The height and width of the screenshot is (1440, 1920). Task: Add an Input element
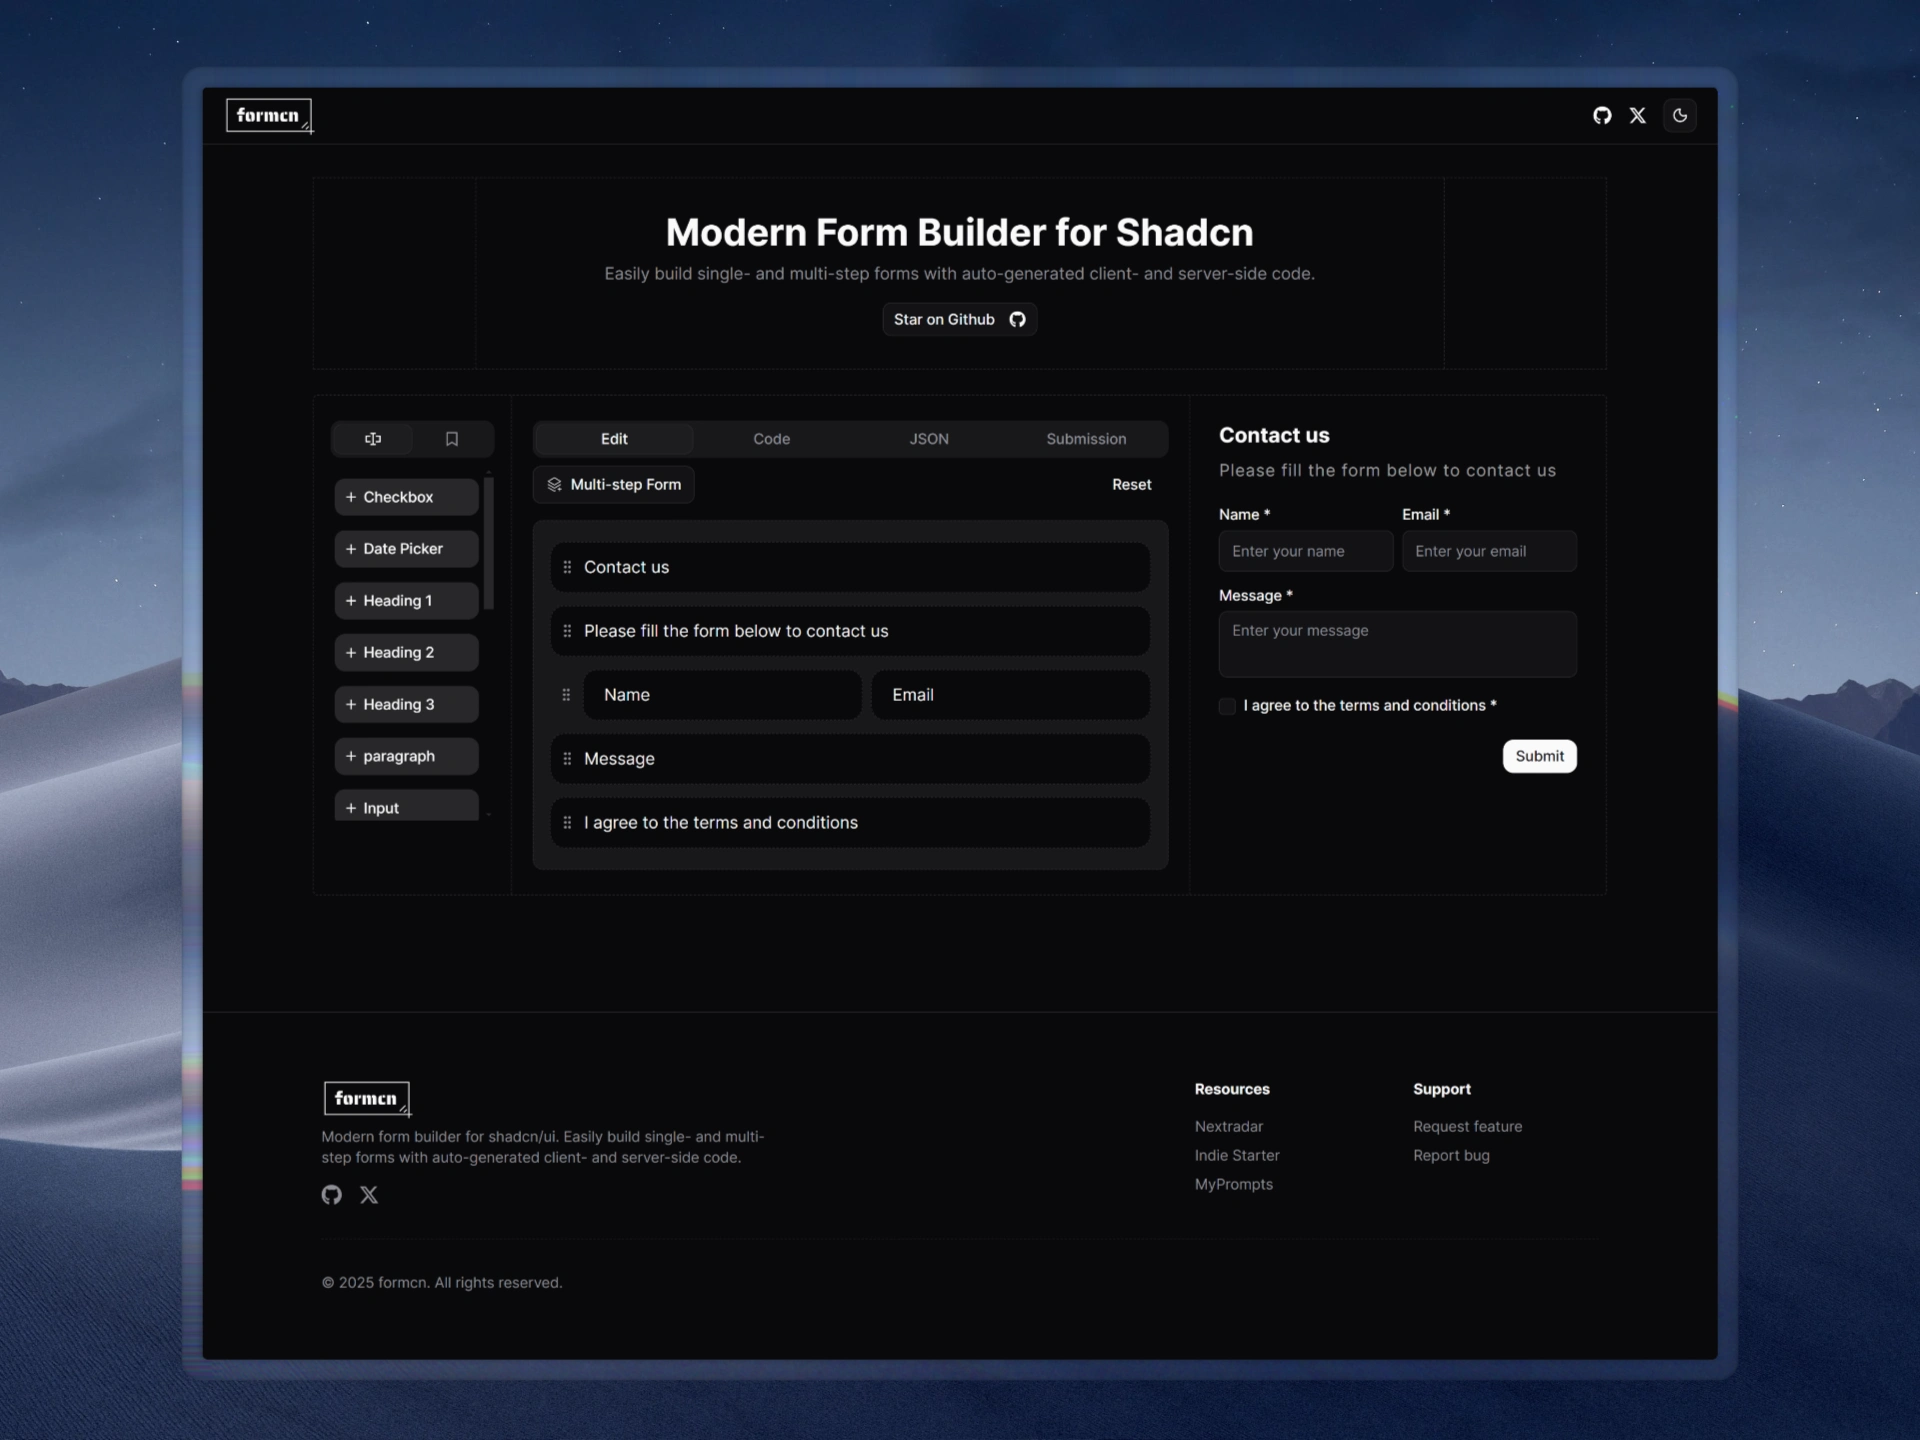406,806
